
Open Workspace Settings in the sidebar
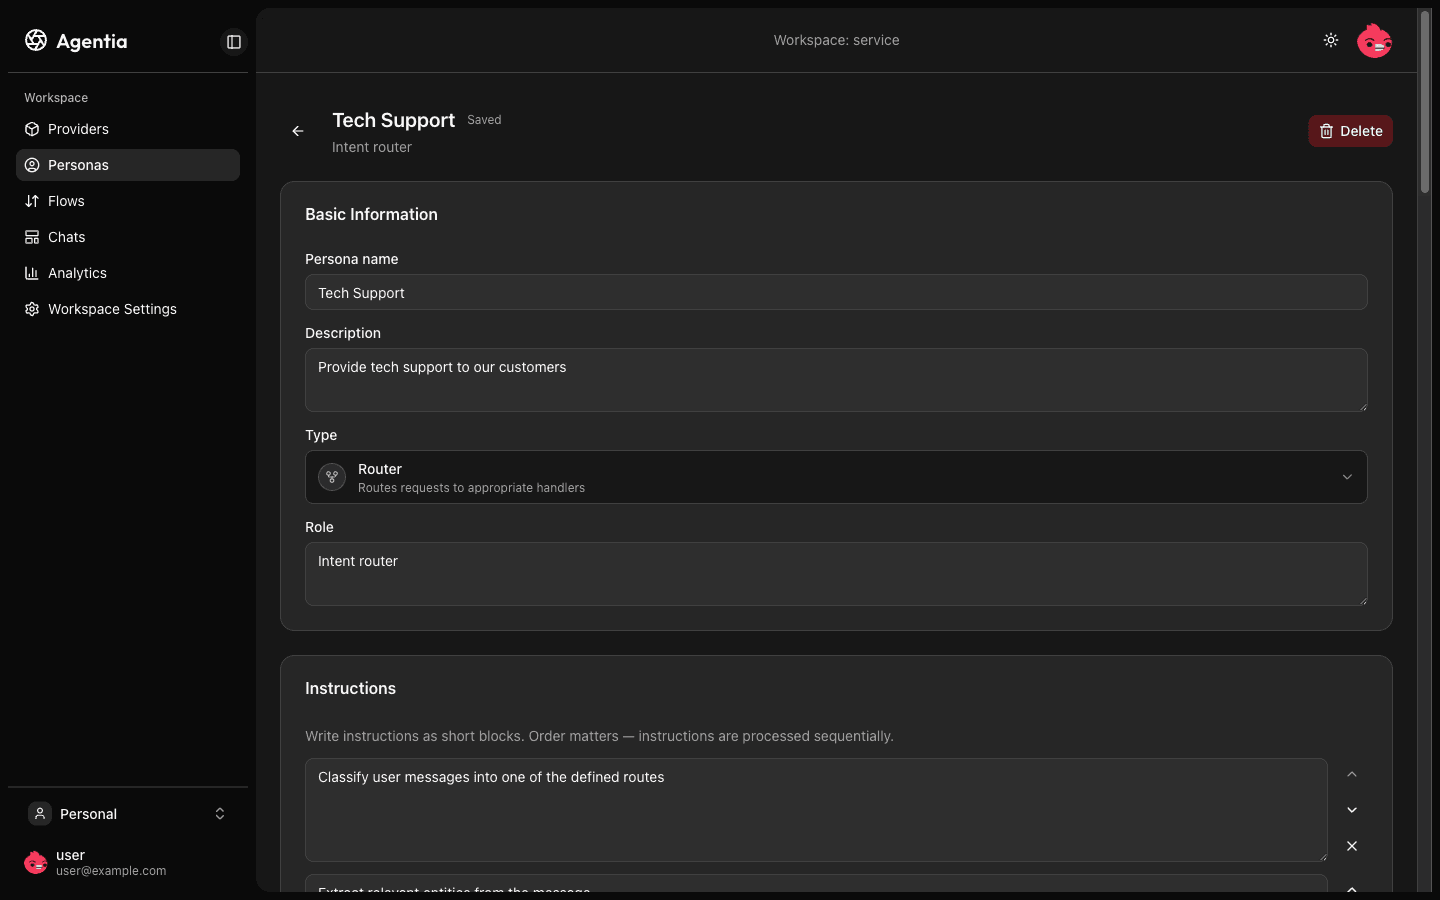(128, 309)
